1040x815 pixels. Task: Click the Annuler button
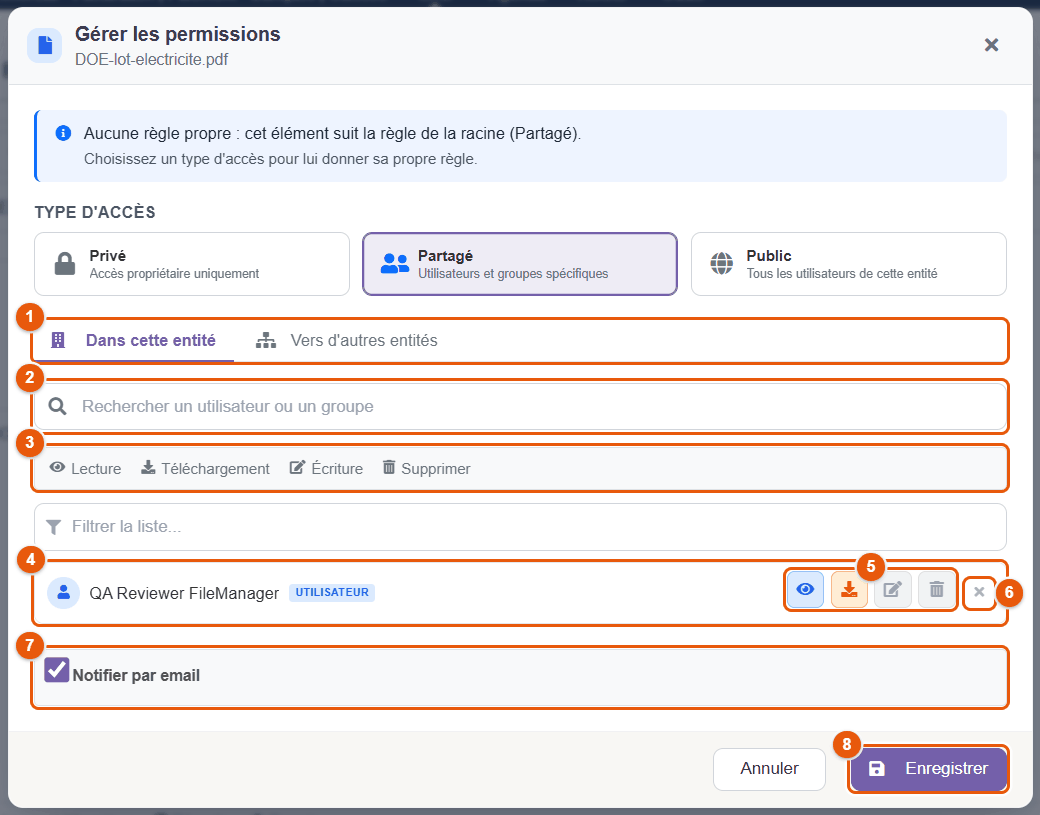(x=769, y=769)
